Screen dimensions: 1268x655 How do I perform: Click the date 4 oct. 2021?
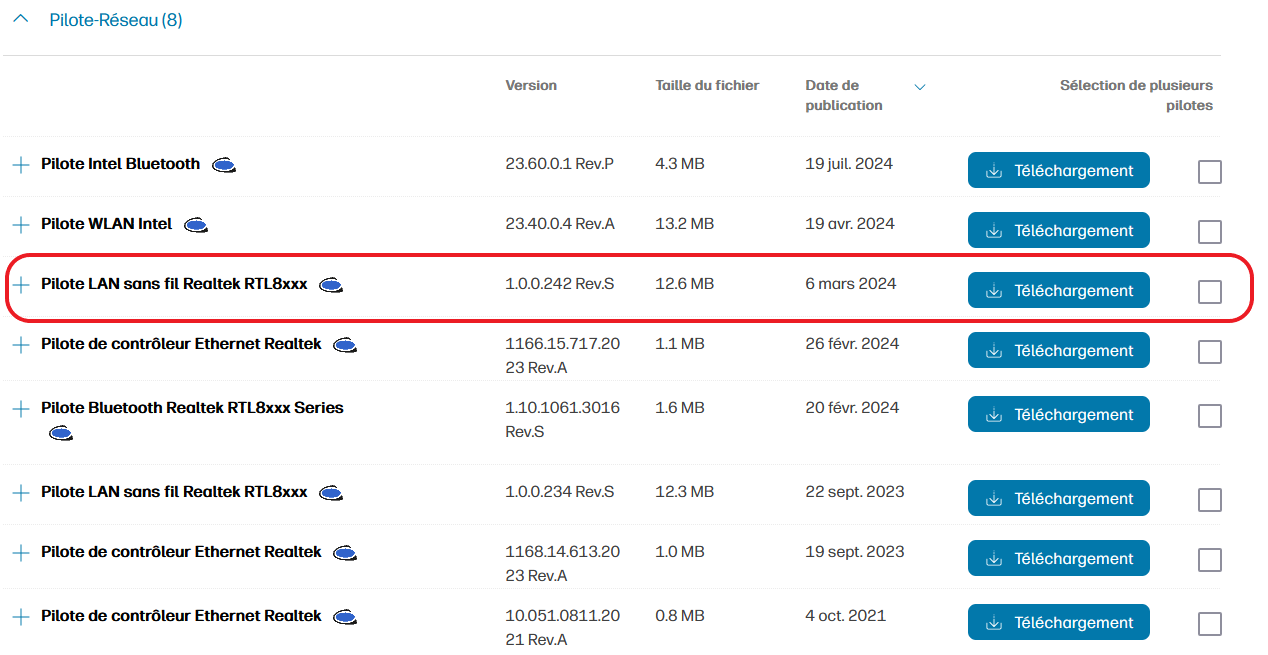pos(846,616)
